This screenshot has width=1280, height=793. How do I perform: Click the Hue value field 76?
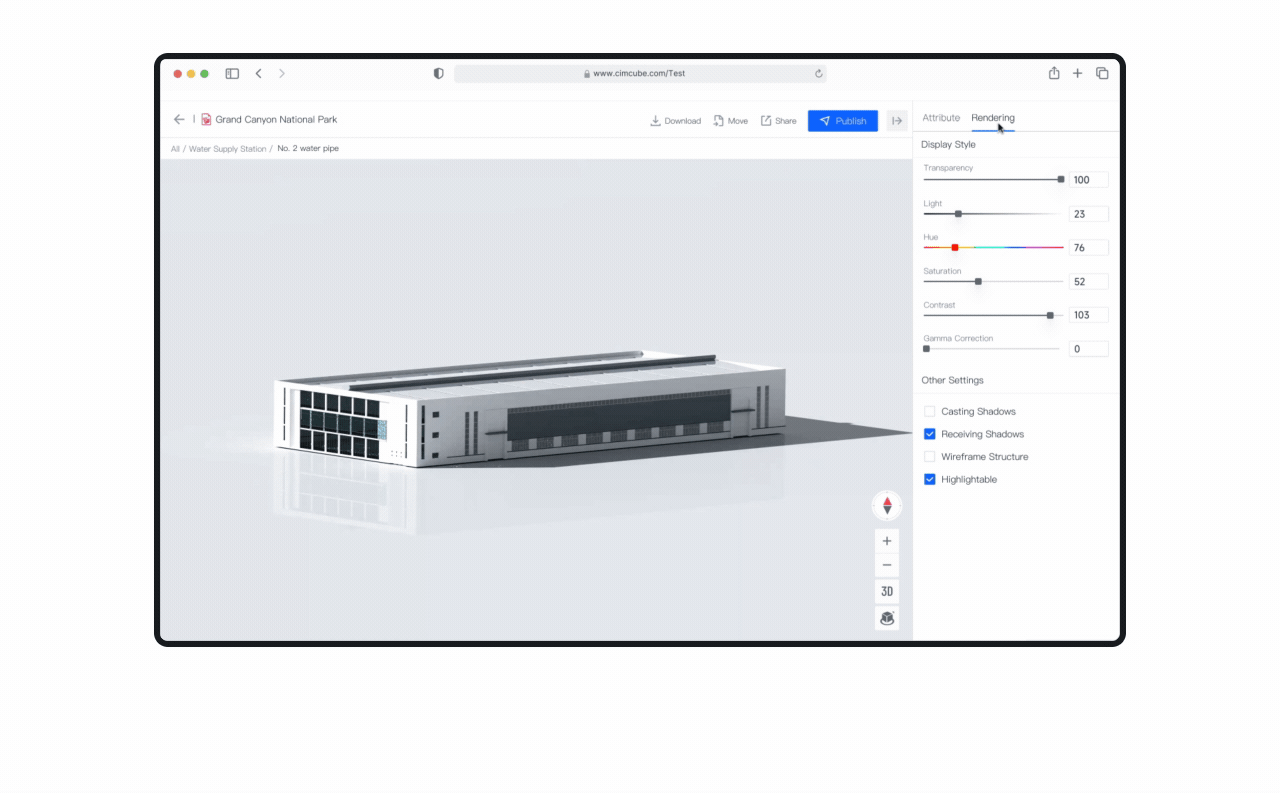click(1088, 248)
